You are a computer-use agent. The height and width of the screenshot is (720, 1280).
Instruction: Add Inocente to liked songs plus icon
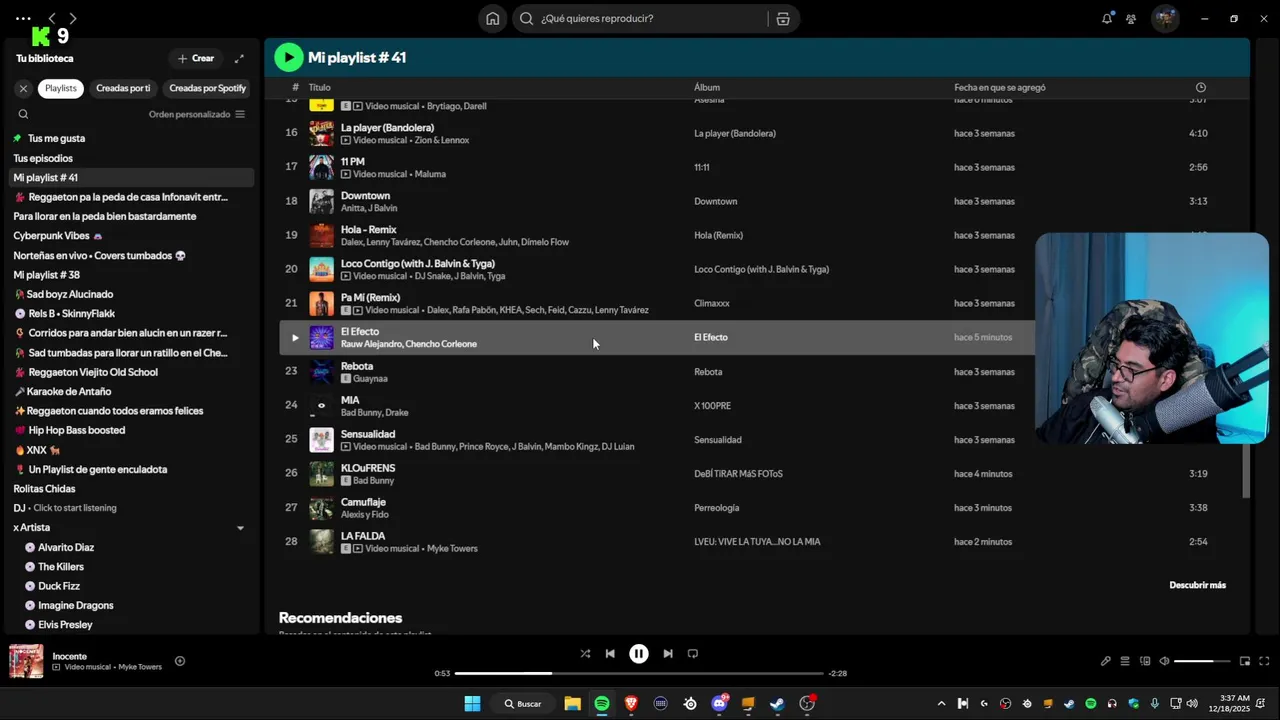(180, 661)
